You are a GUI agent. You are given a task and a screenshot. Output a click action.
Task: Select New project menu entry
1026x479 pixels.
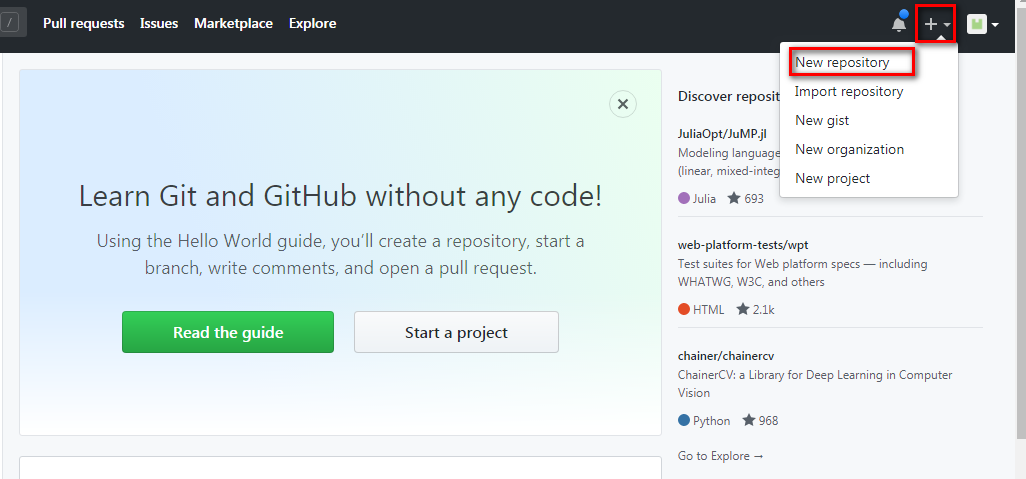(832, 178)
